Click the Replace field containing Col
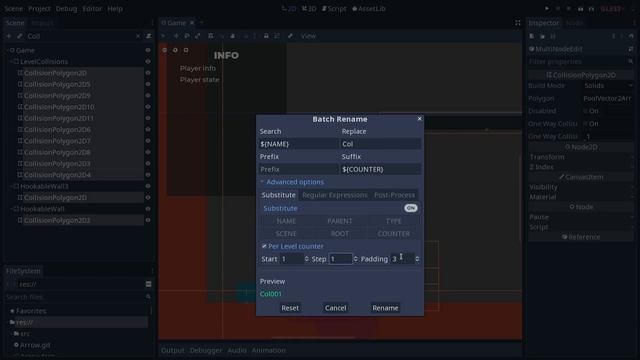This screenshot has width=640, height=360. 380,144
